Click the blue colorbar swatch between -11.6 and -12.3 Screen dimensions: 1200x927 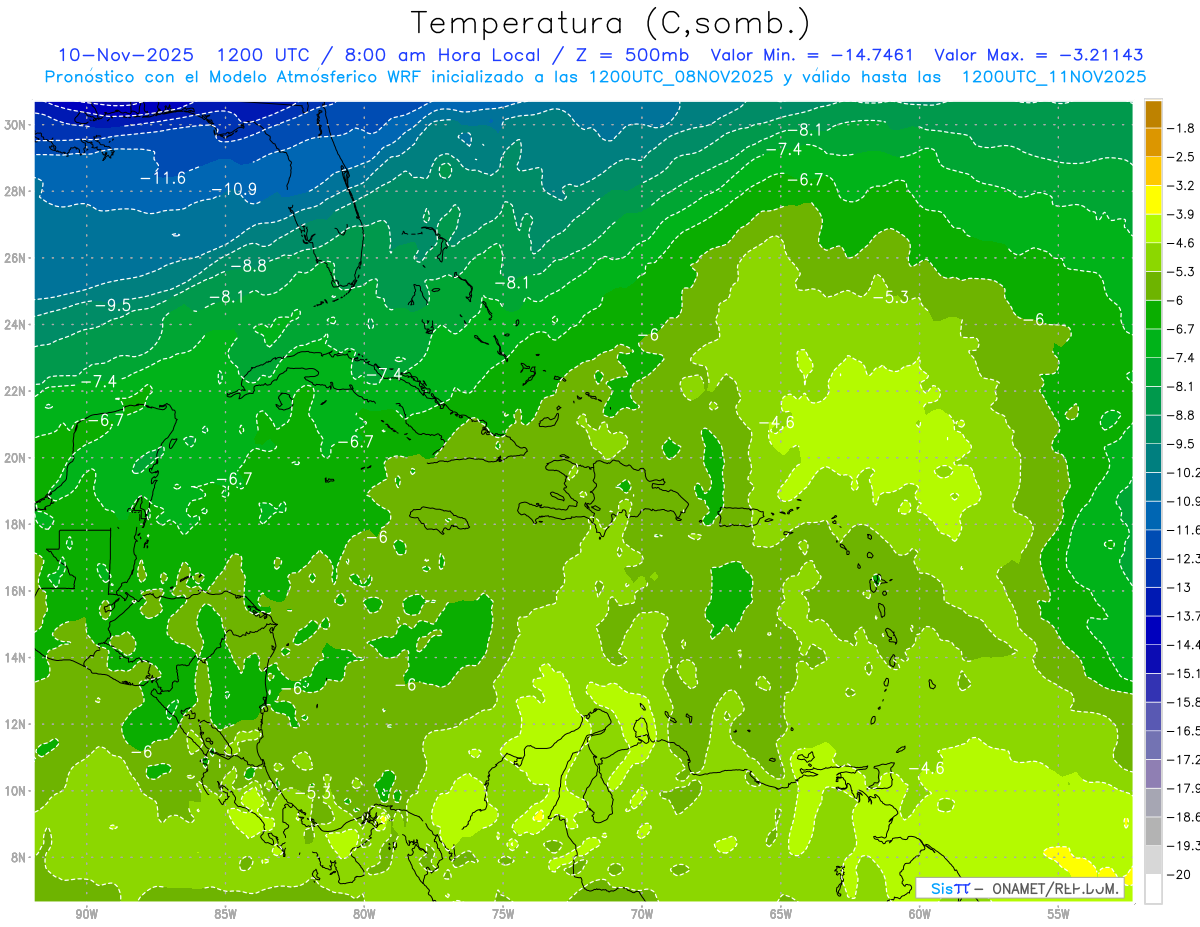click(1153, 544)
